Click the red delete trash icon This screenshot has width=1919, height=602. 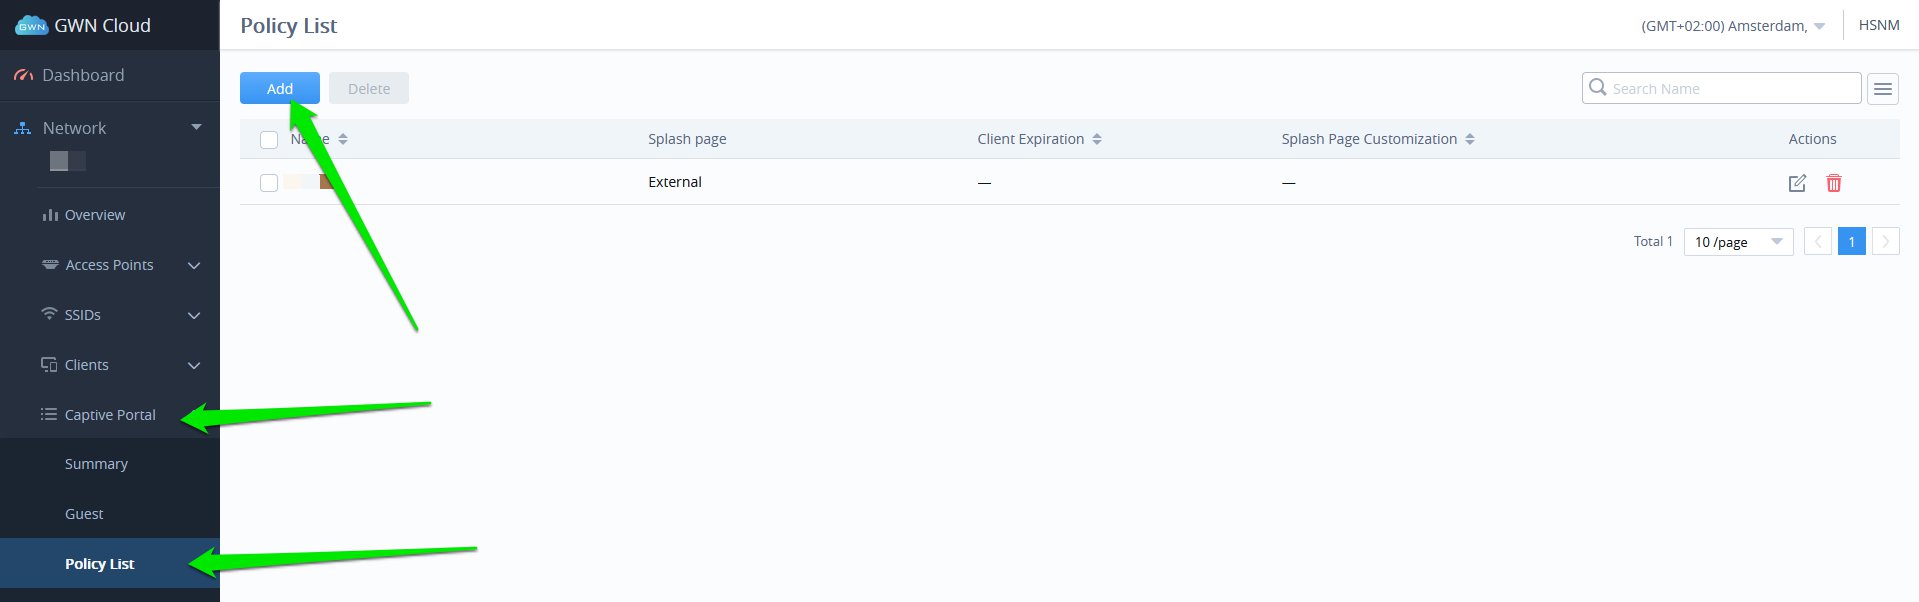pyautogui.click(x=1833, y=183)
